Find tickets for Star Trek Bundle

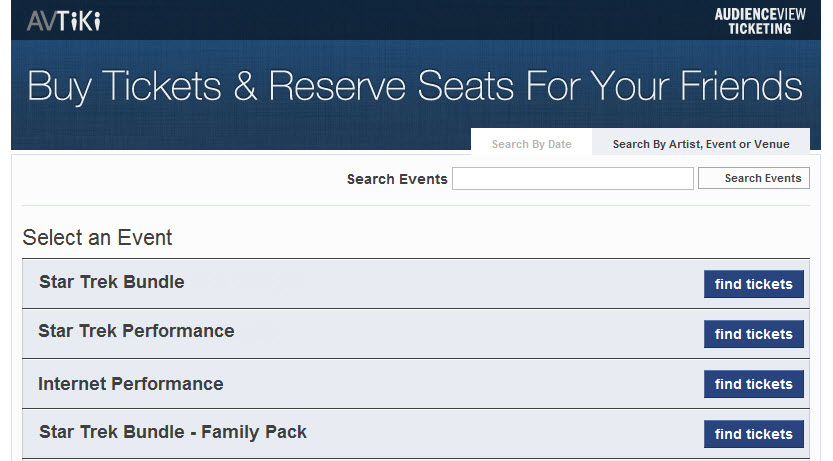753,284
